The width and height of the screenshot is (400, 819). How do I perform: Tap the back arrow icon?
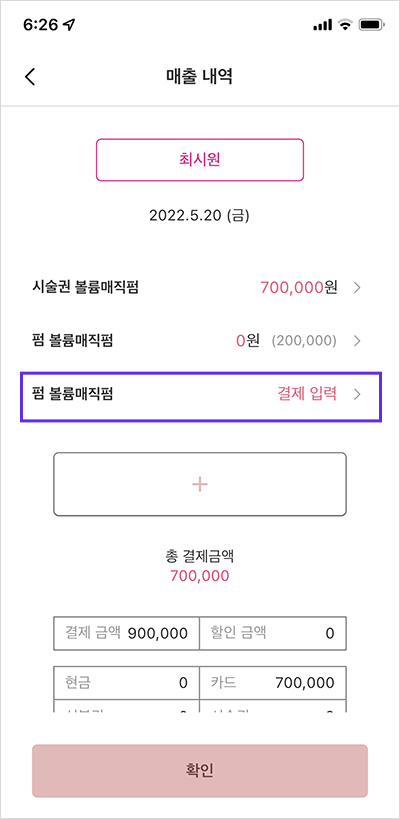pos(30,76)
